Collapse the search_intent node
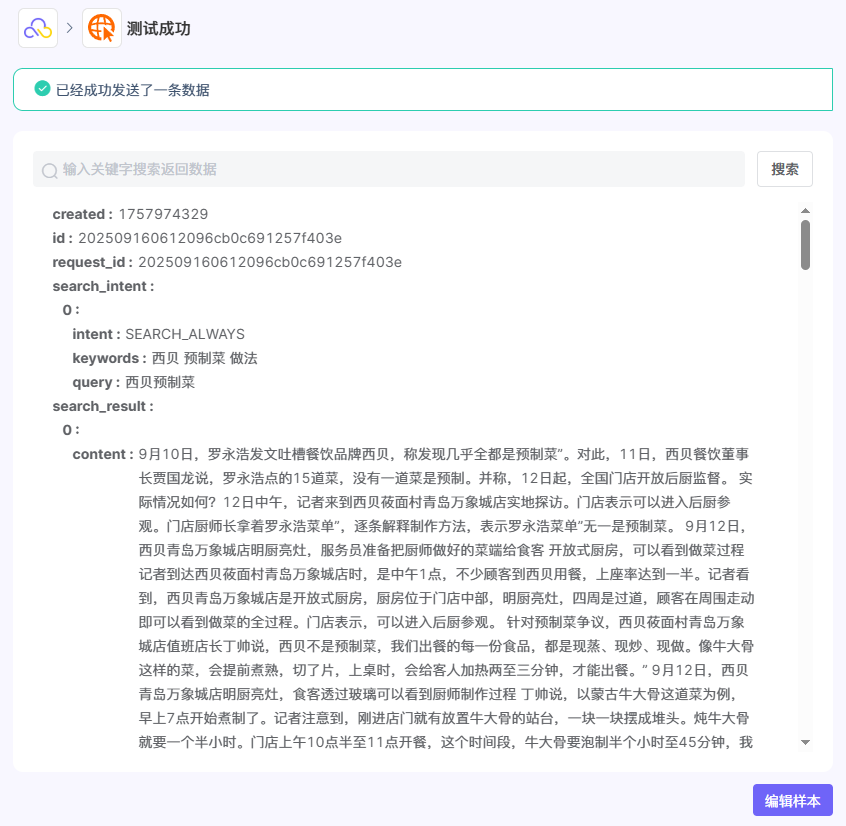 (103, 286)
